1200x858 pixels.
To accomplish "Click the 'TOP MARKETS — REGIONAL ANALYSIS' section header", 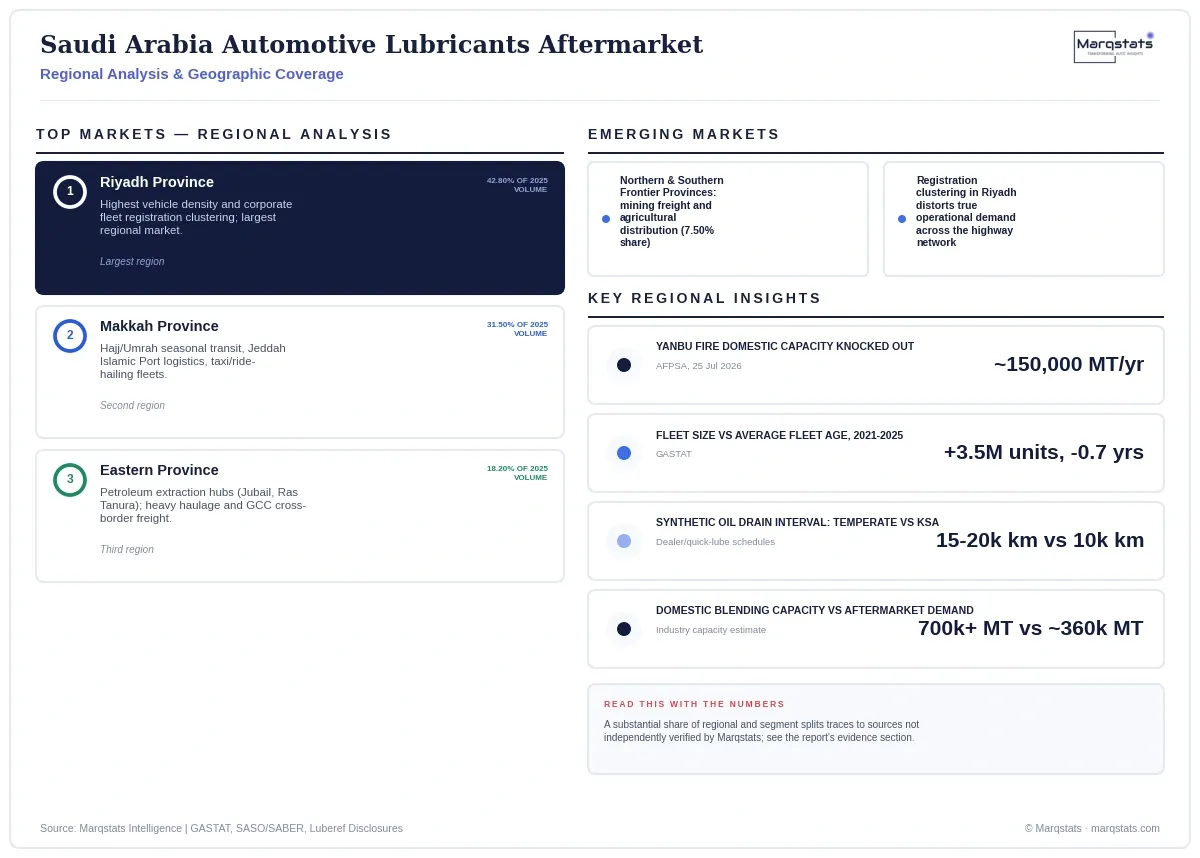I will [x=214, y=134].
